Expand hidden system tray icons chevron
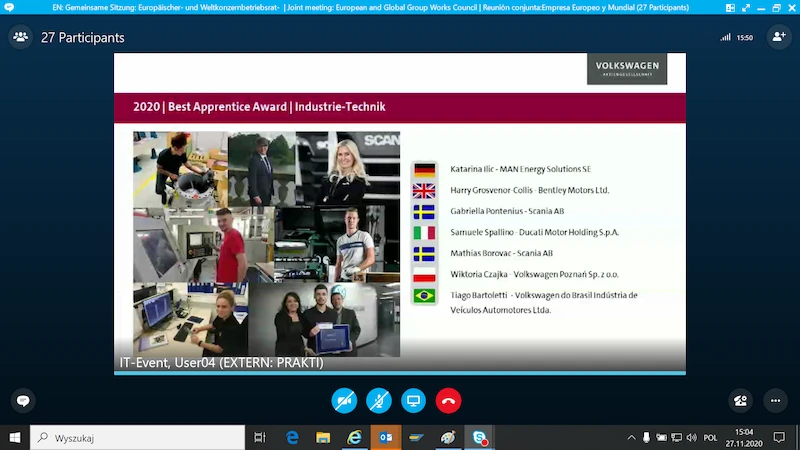 point(631,437)
